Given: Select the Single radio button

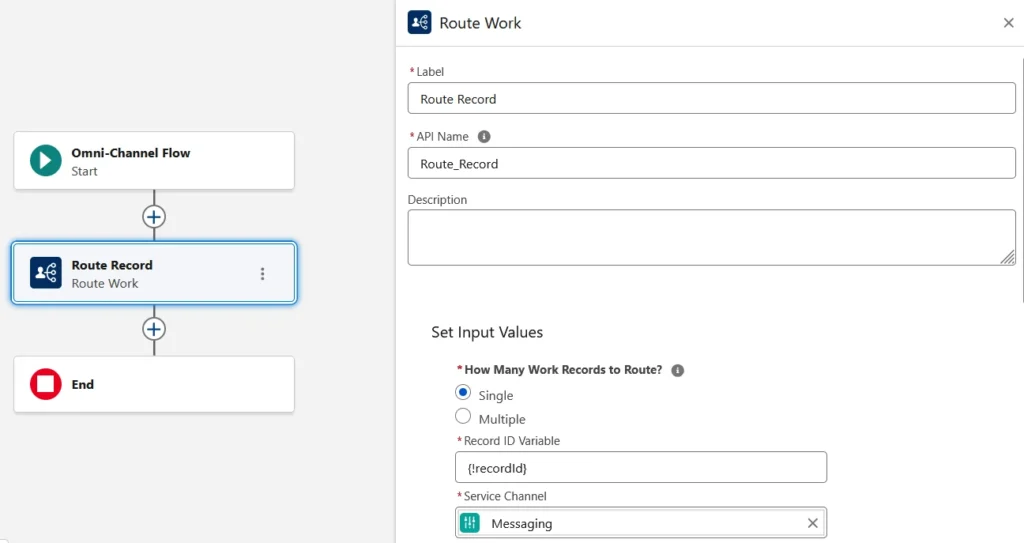Looking at the screenshot, I should 463,393.
